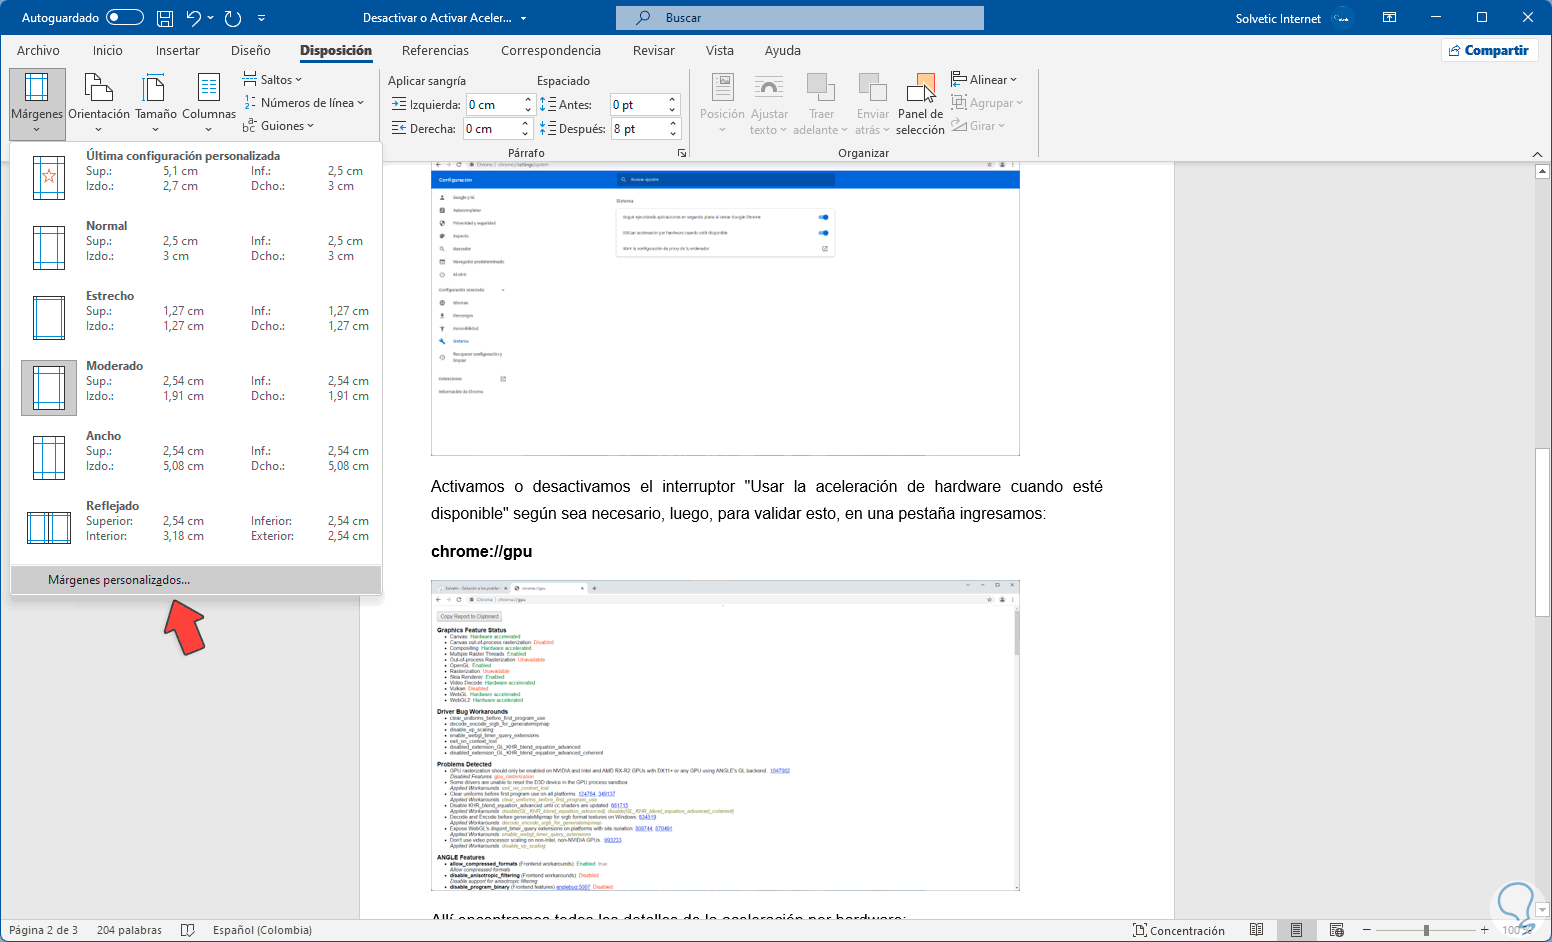Expand the Saltos dropdown
Viewport: 1552px width, 942px height.
(272, 80)
